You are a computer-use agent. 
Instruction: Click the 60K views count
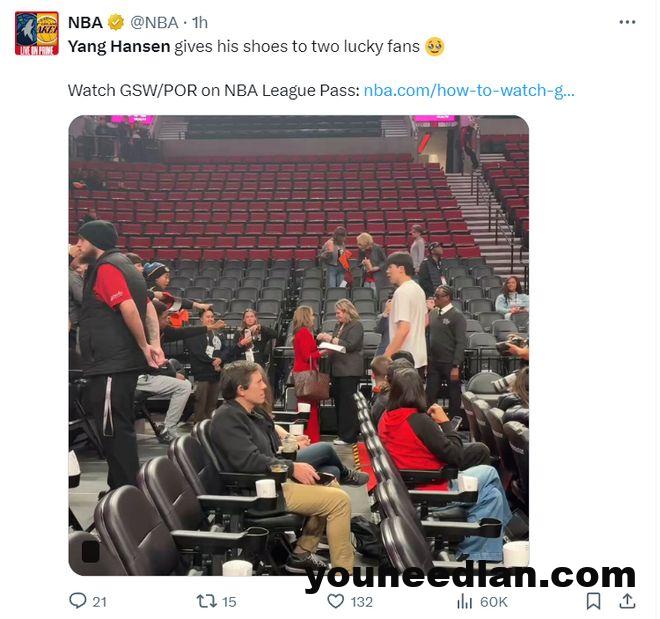pyautogui.click(x=493, y=602)
